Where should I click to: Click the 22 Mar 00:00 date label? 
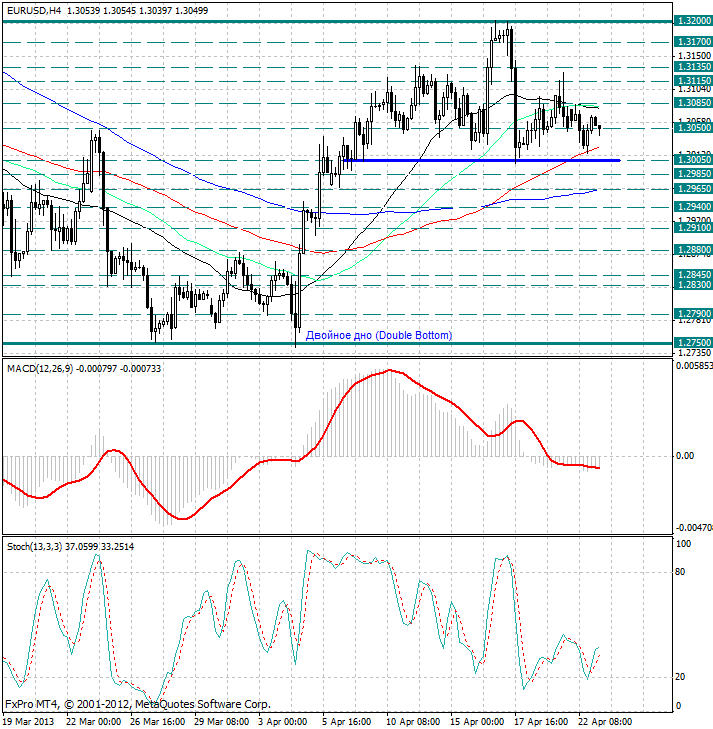point(93,722)
